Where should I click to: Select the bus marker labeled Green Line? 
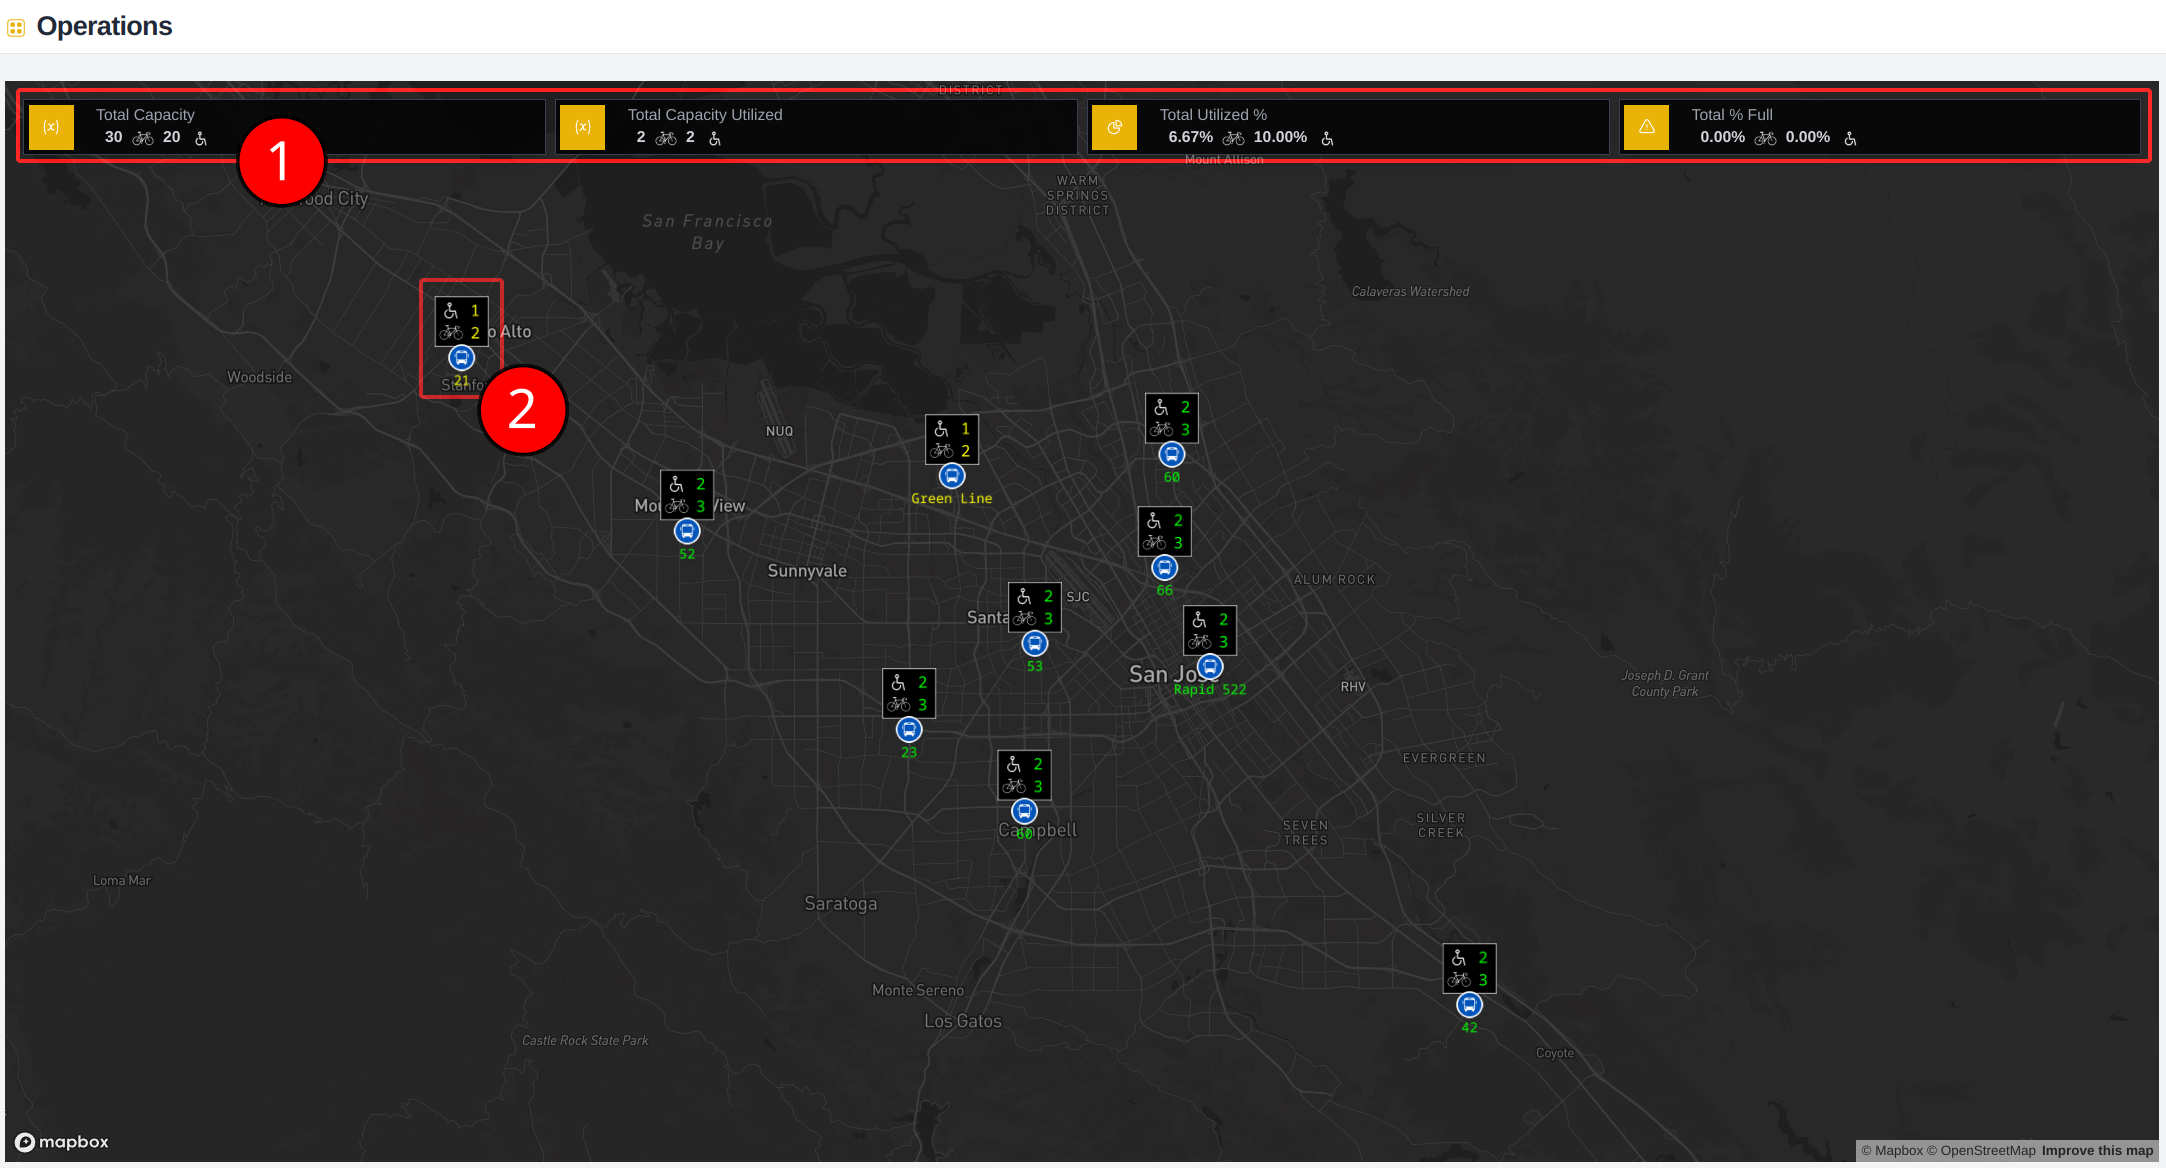coord(951,475)
